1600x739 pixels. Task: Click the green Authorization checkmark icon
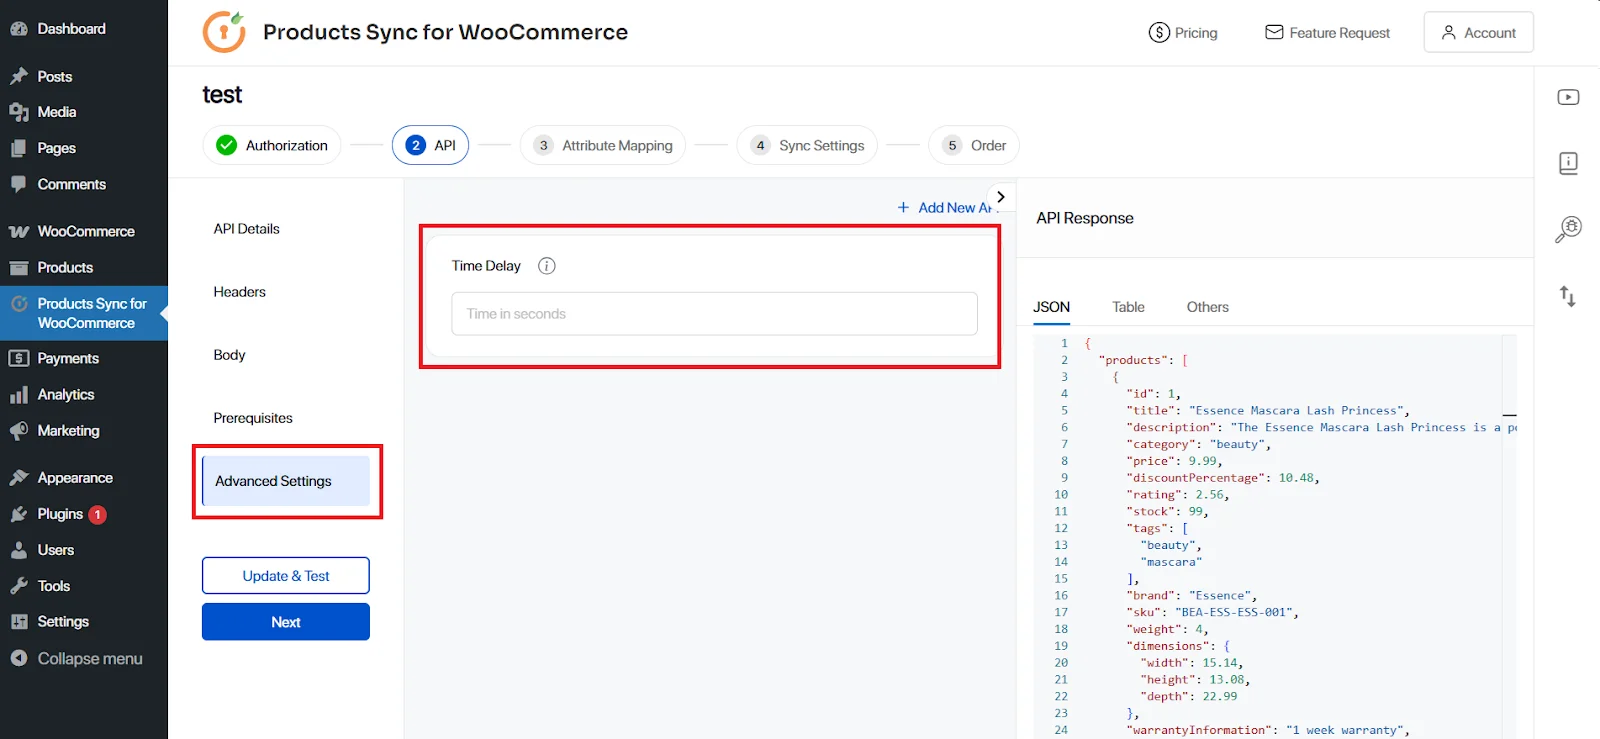[x=227, y=145]
